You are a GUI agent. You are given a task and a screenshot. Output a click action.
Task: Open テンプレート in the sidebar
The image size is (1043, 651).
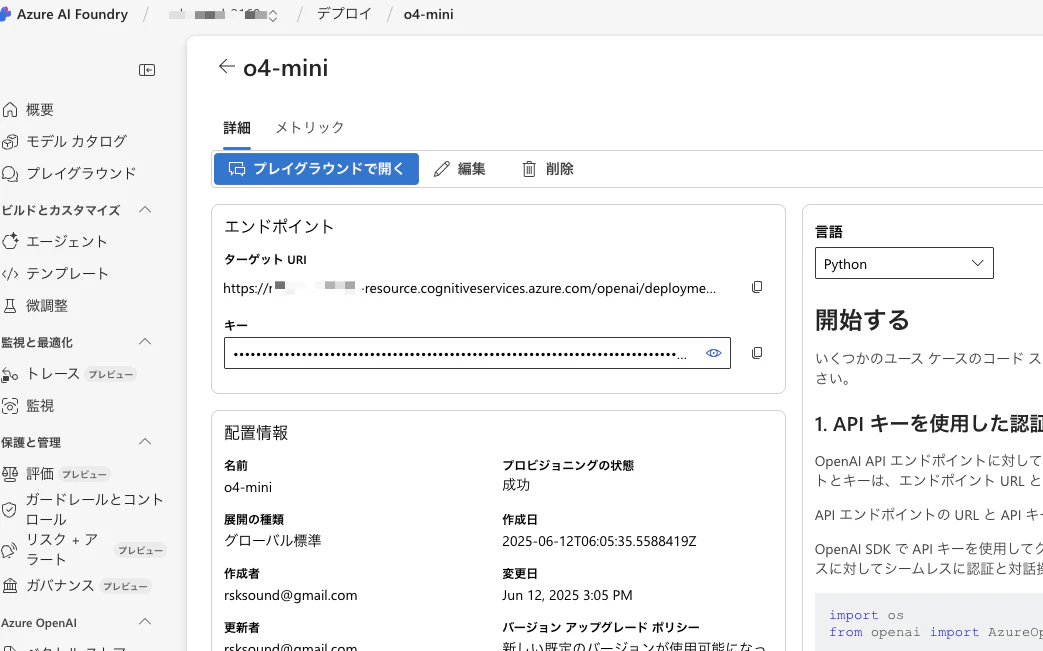(x=67, y=273)
